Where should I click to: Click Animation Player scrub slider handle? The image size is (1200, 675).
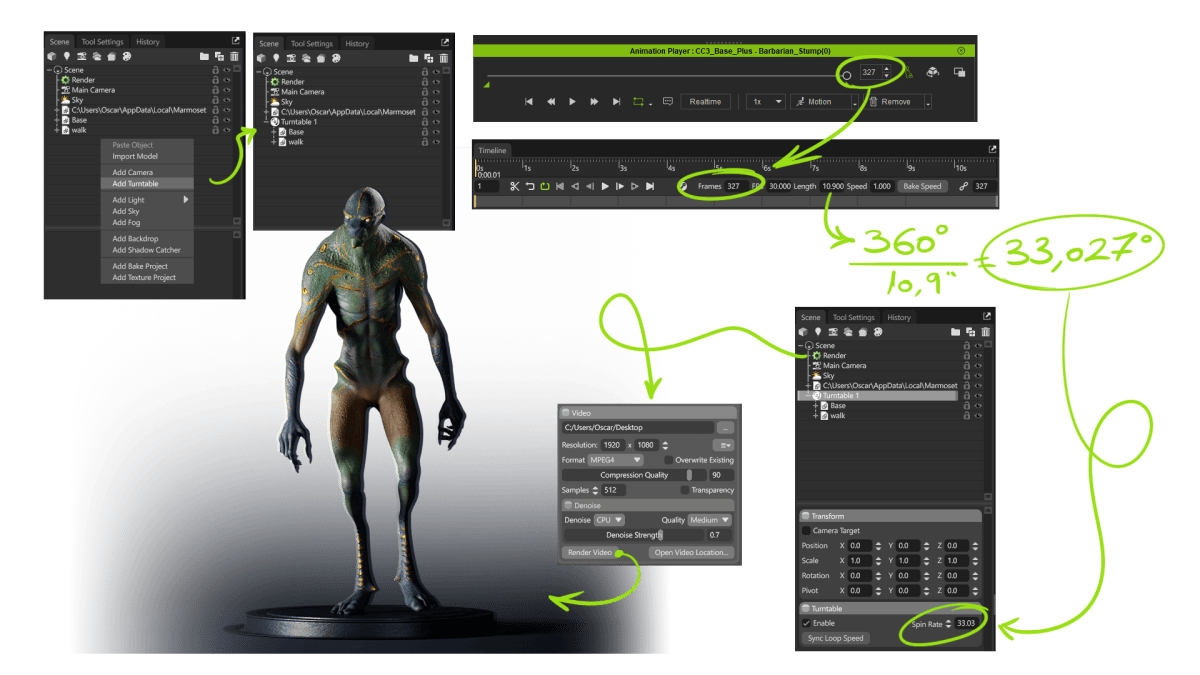click(x=847, y=74)
